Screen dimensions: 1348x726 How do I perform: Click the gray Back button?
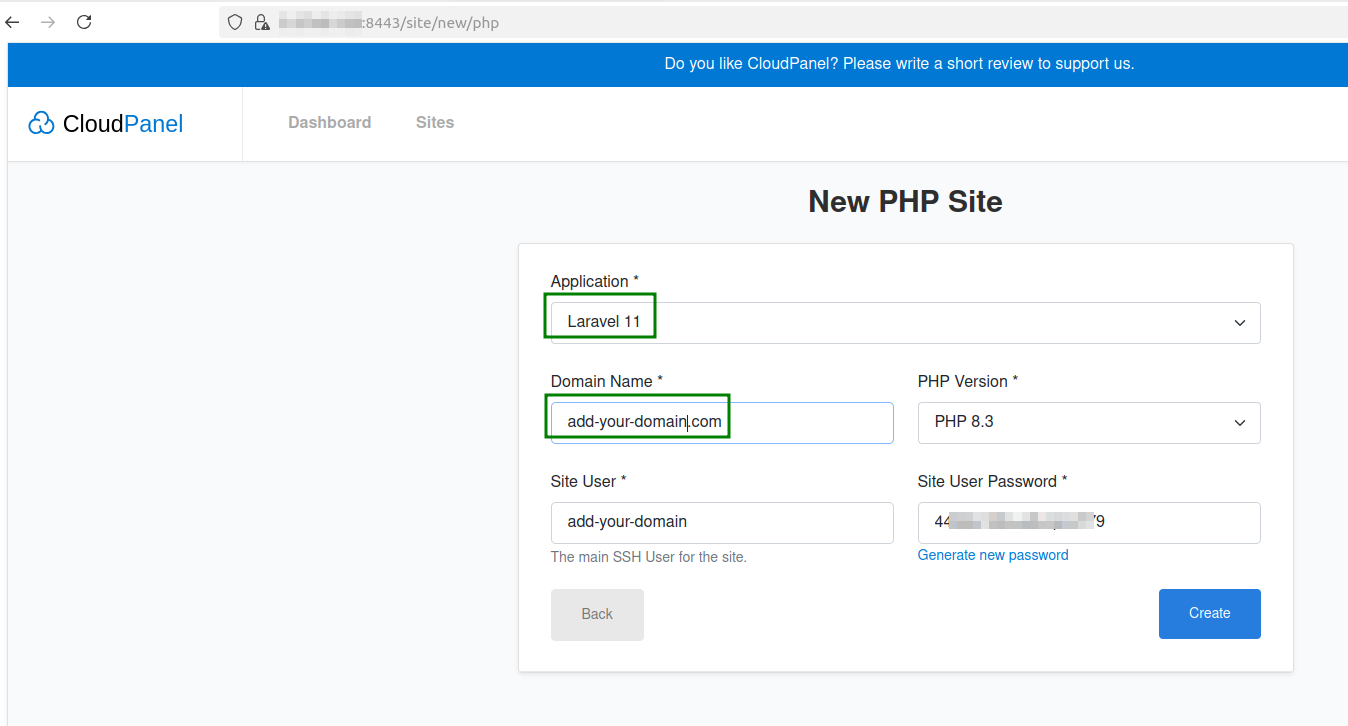tap(597, 615)
